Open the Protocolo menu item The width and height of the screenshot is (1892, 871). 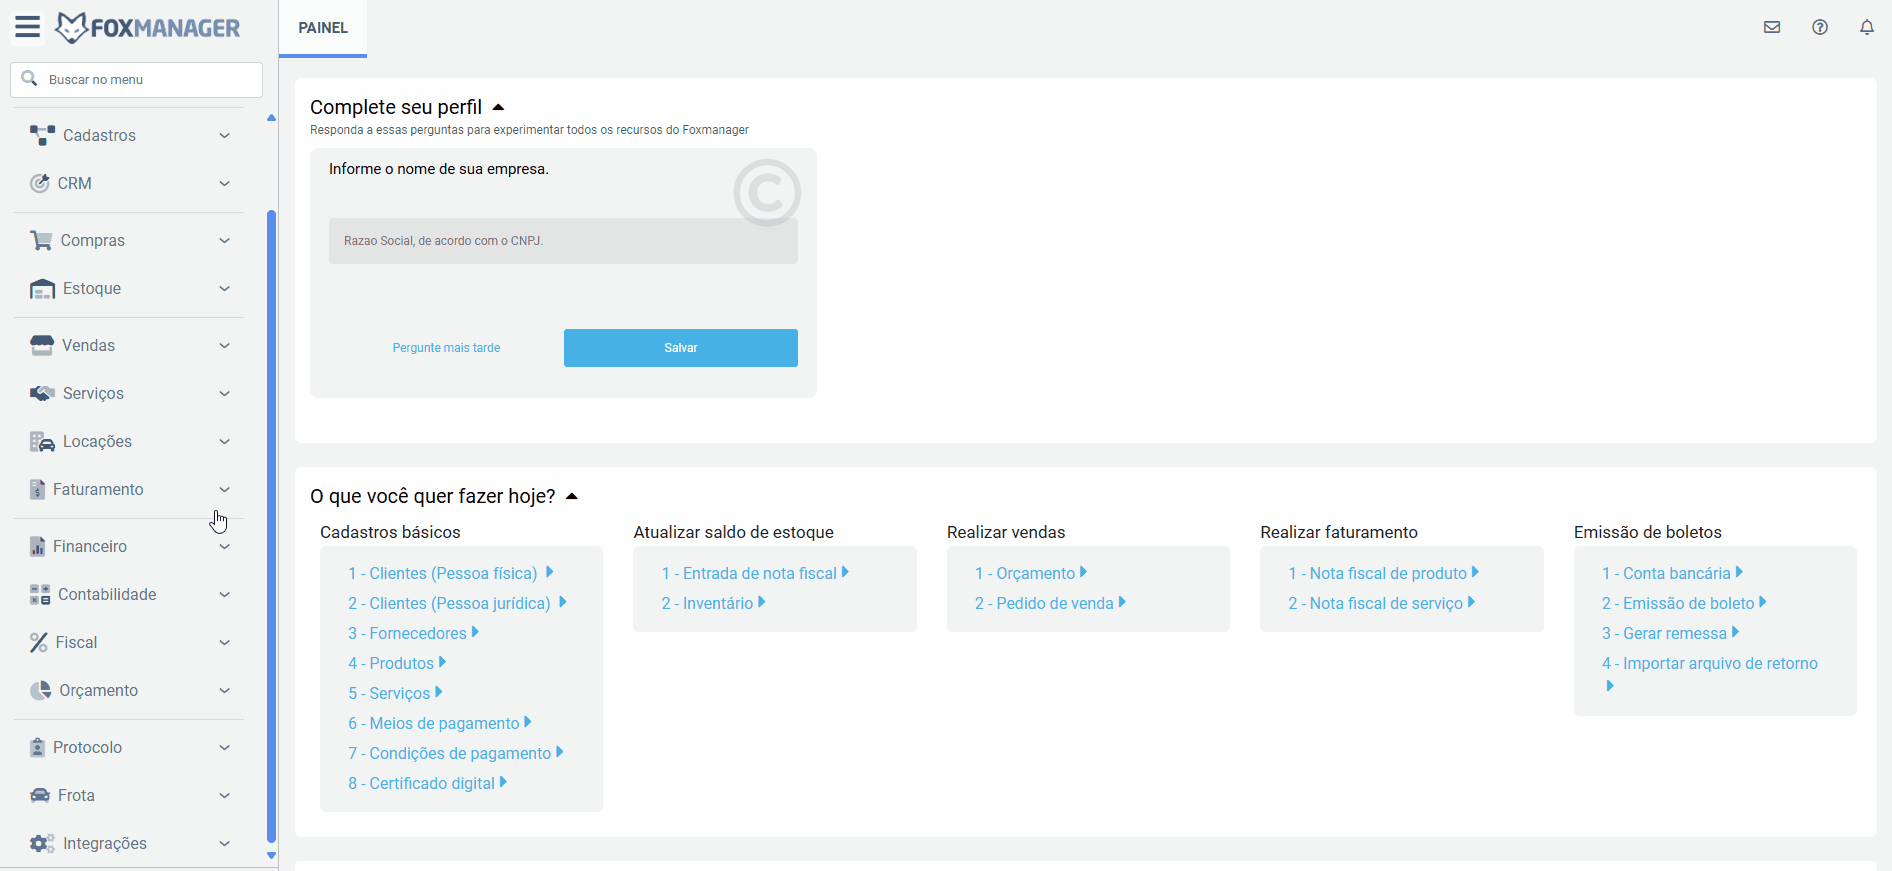pos(129,747)
